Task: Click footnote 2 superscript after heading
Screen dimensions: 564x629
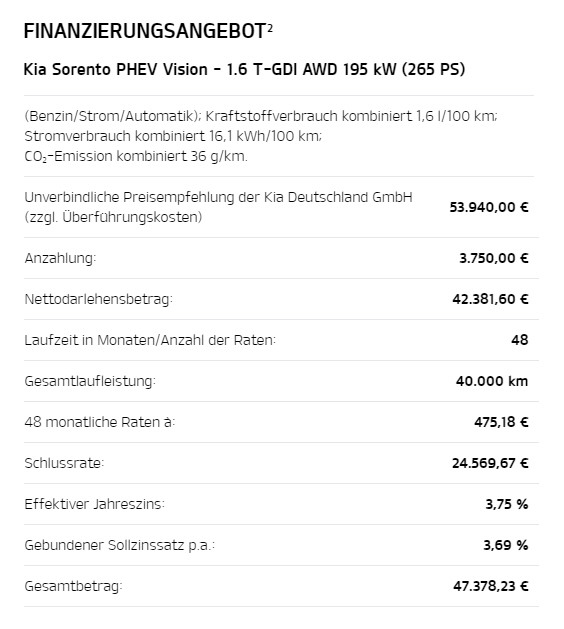Action: click(x=270, y=28)
